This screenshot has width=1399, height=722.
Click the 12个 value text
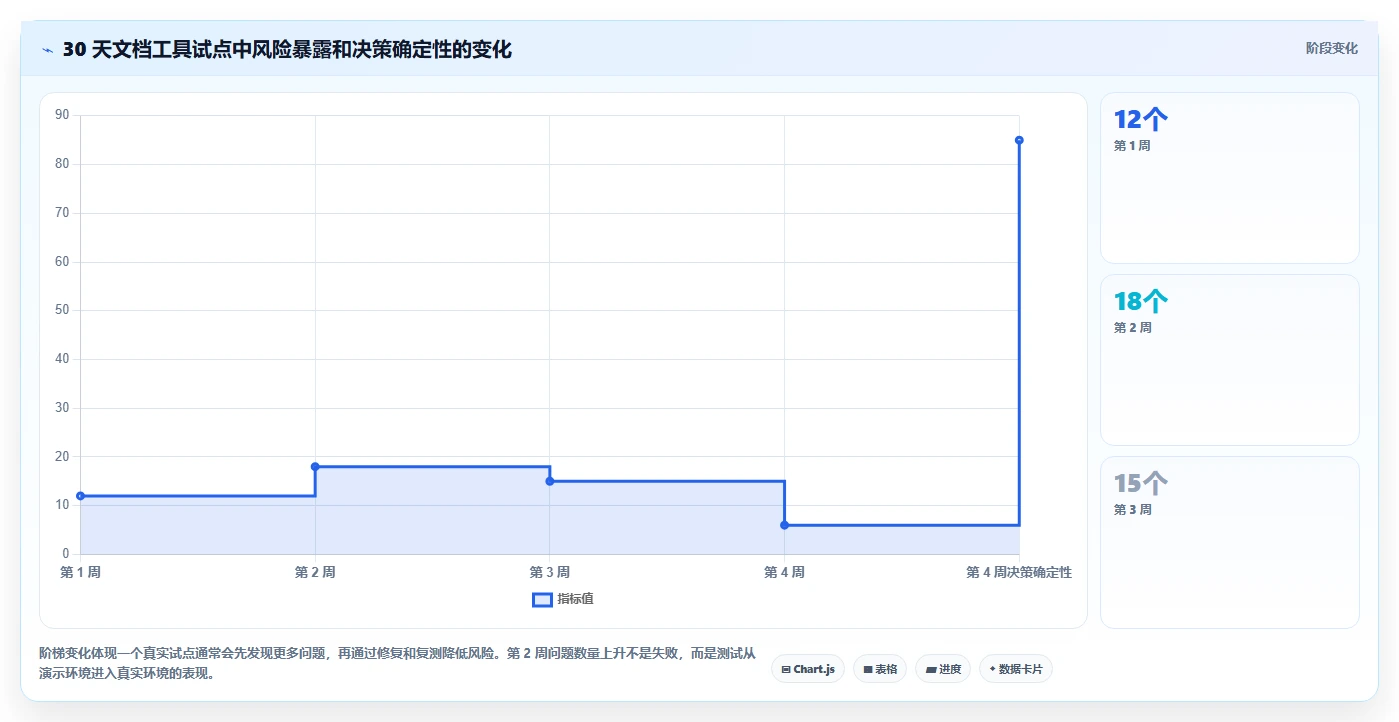pos(1141,119)
